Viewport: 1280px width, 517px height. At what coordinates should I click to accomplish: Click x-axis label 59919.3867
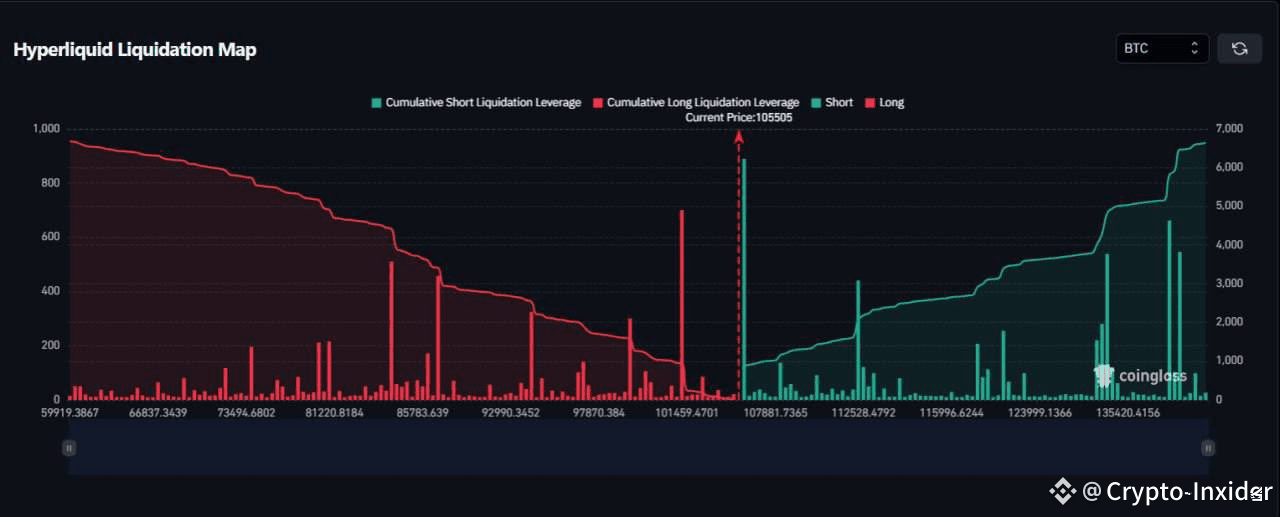(72, 412)
